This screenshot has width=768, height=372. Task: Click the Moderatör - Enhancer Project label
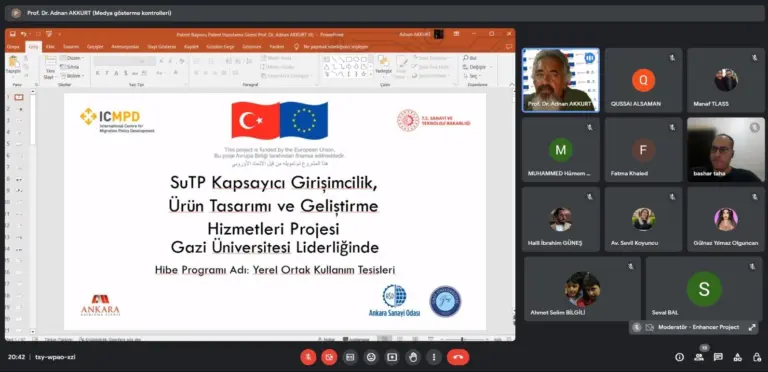[x=698, y=327]
